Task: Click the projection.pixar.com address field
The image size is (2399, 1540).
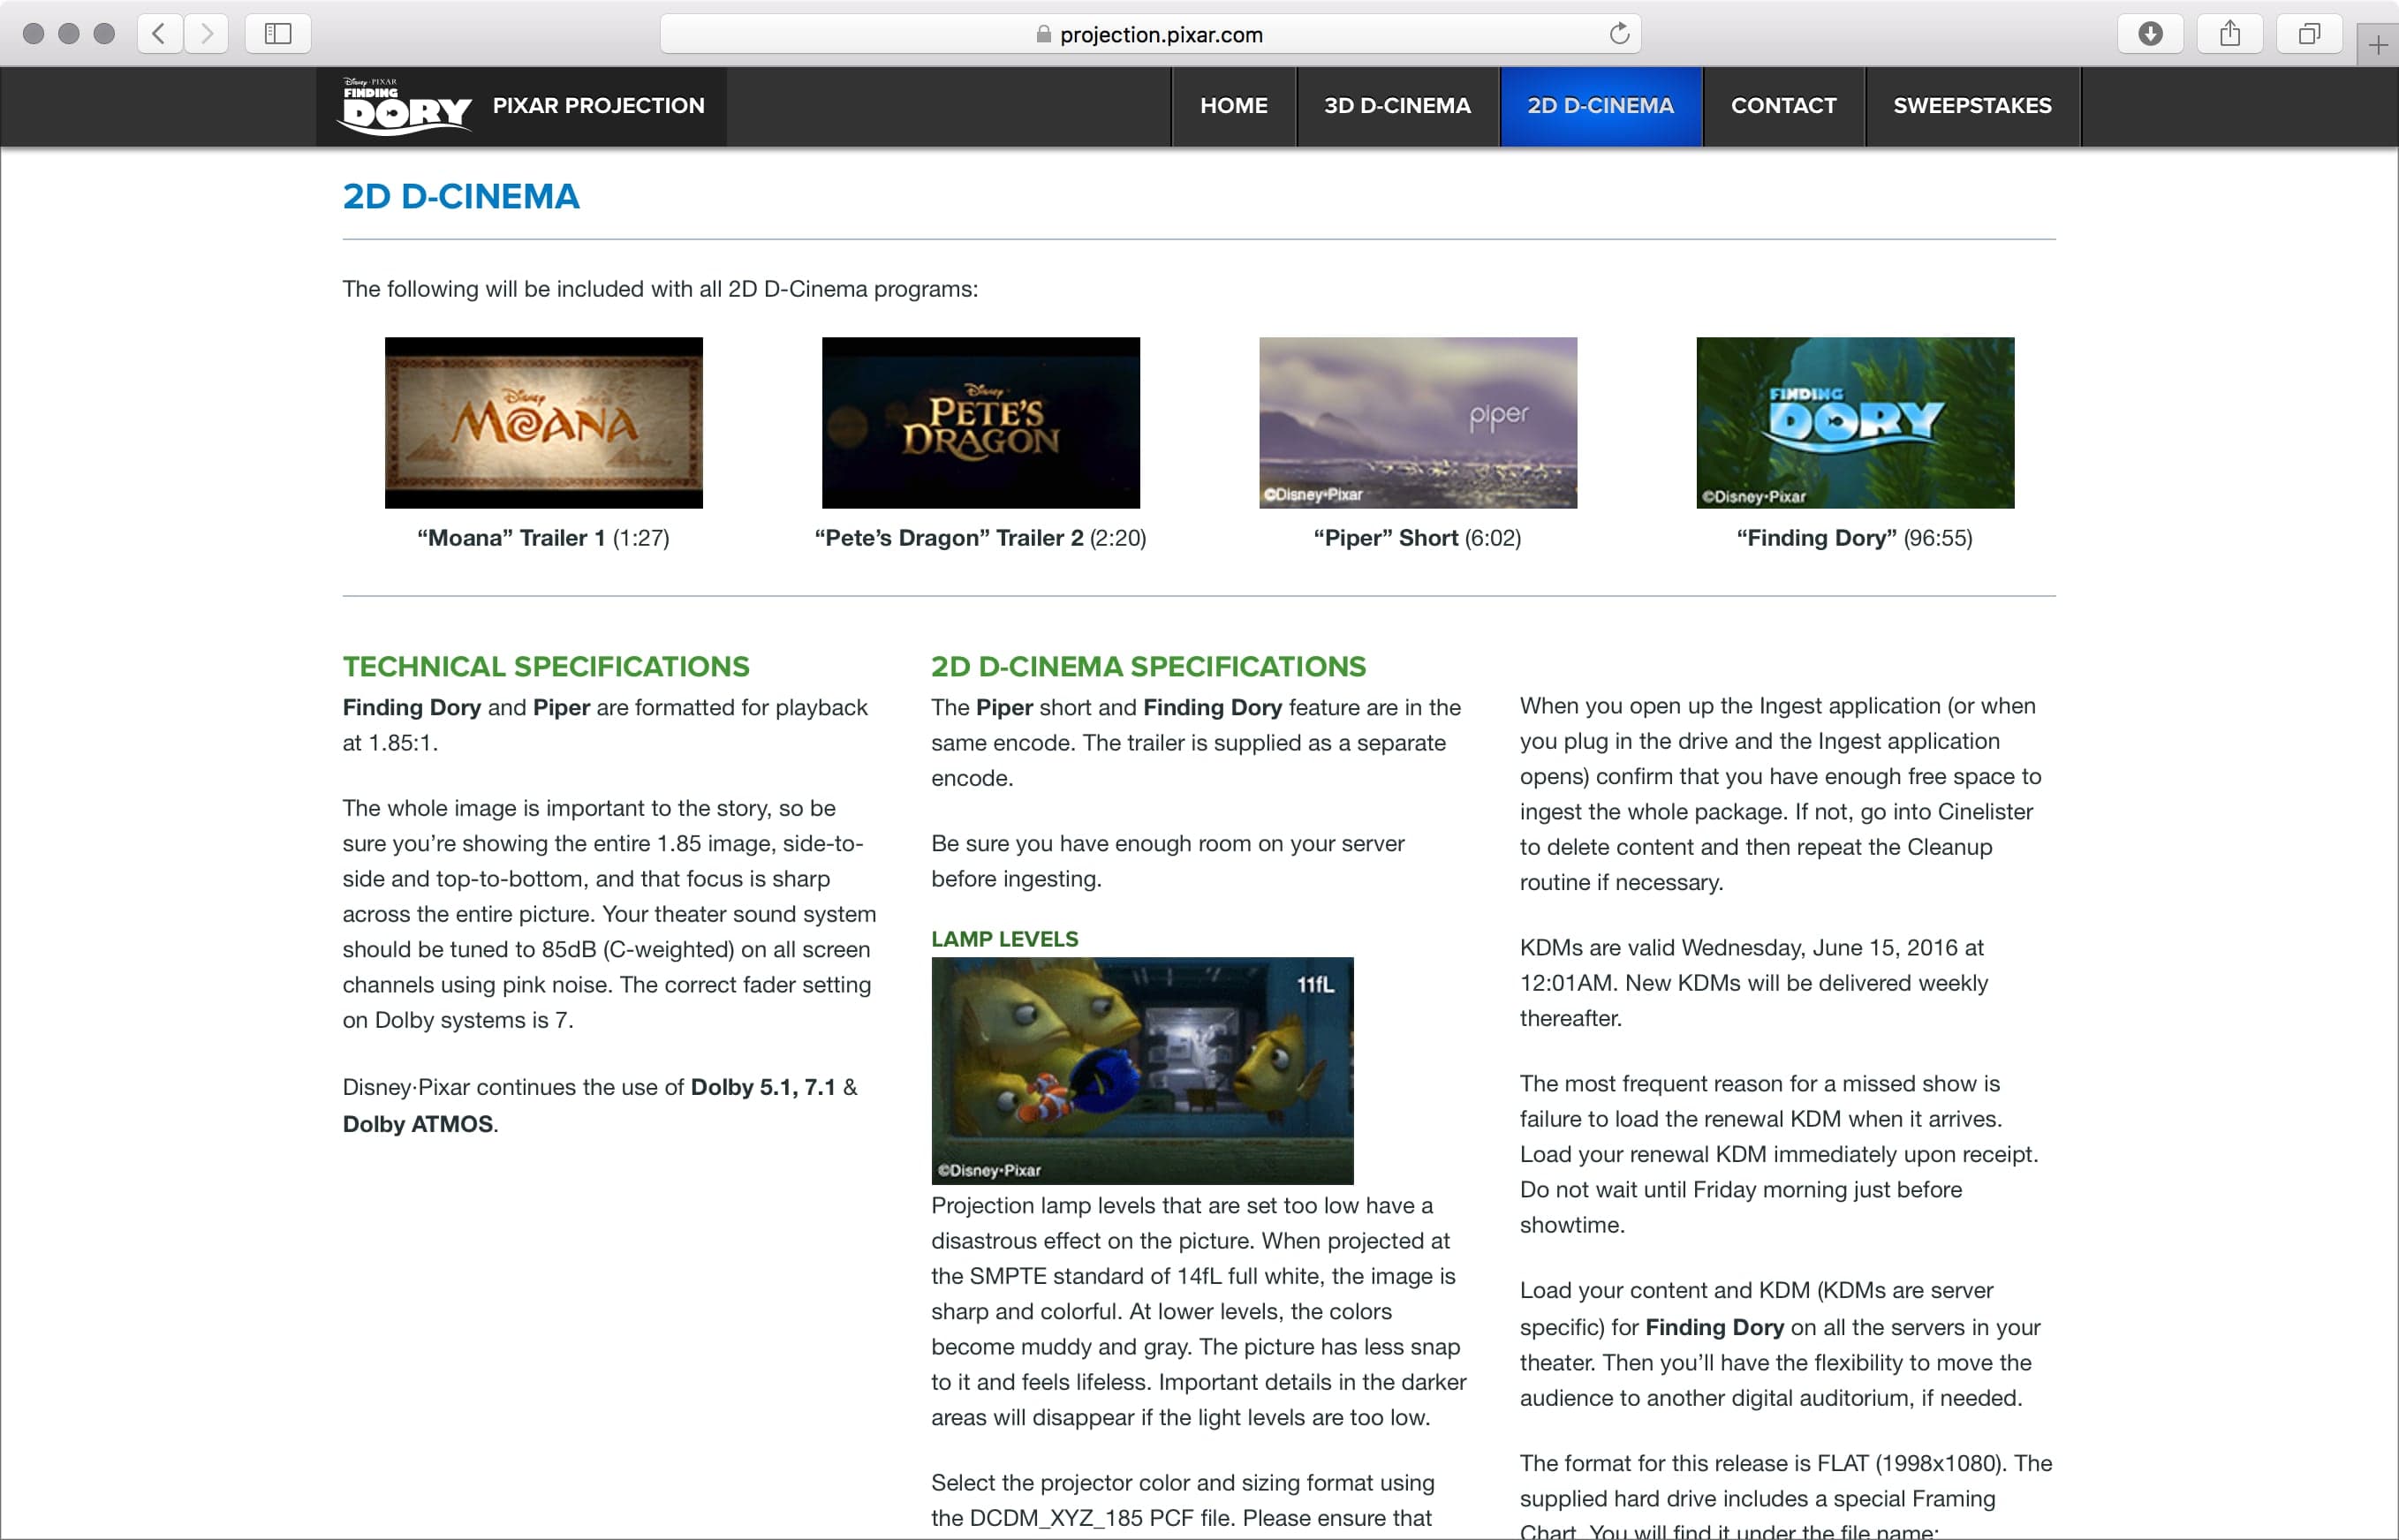Action: point(1150,34)
